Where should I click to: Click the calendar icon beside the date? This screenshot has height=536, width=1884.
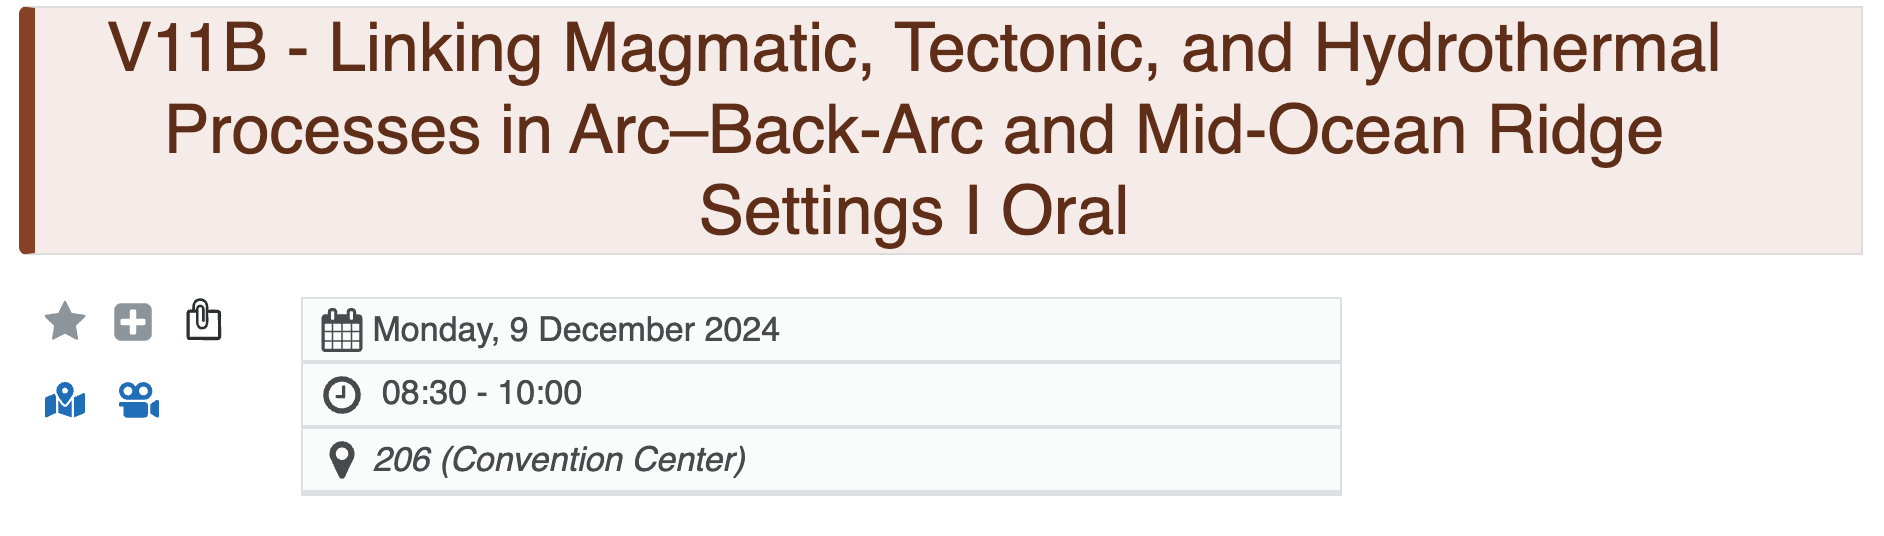point(341,331)
